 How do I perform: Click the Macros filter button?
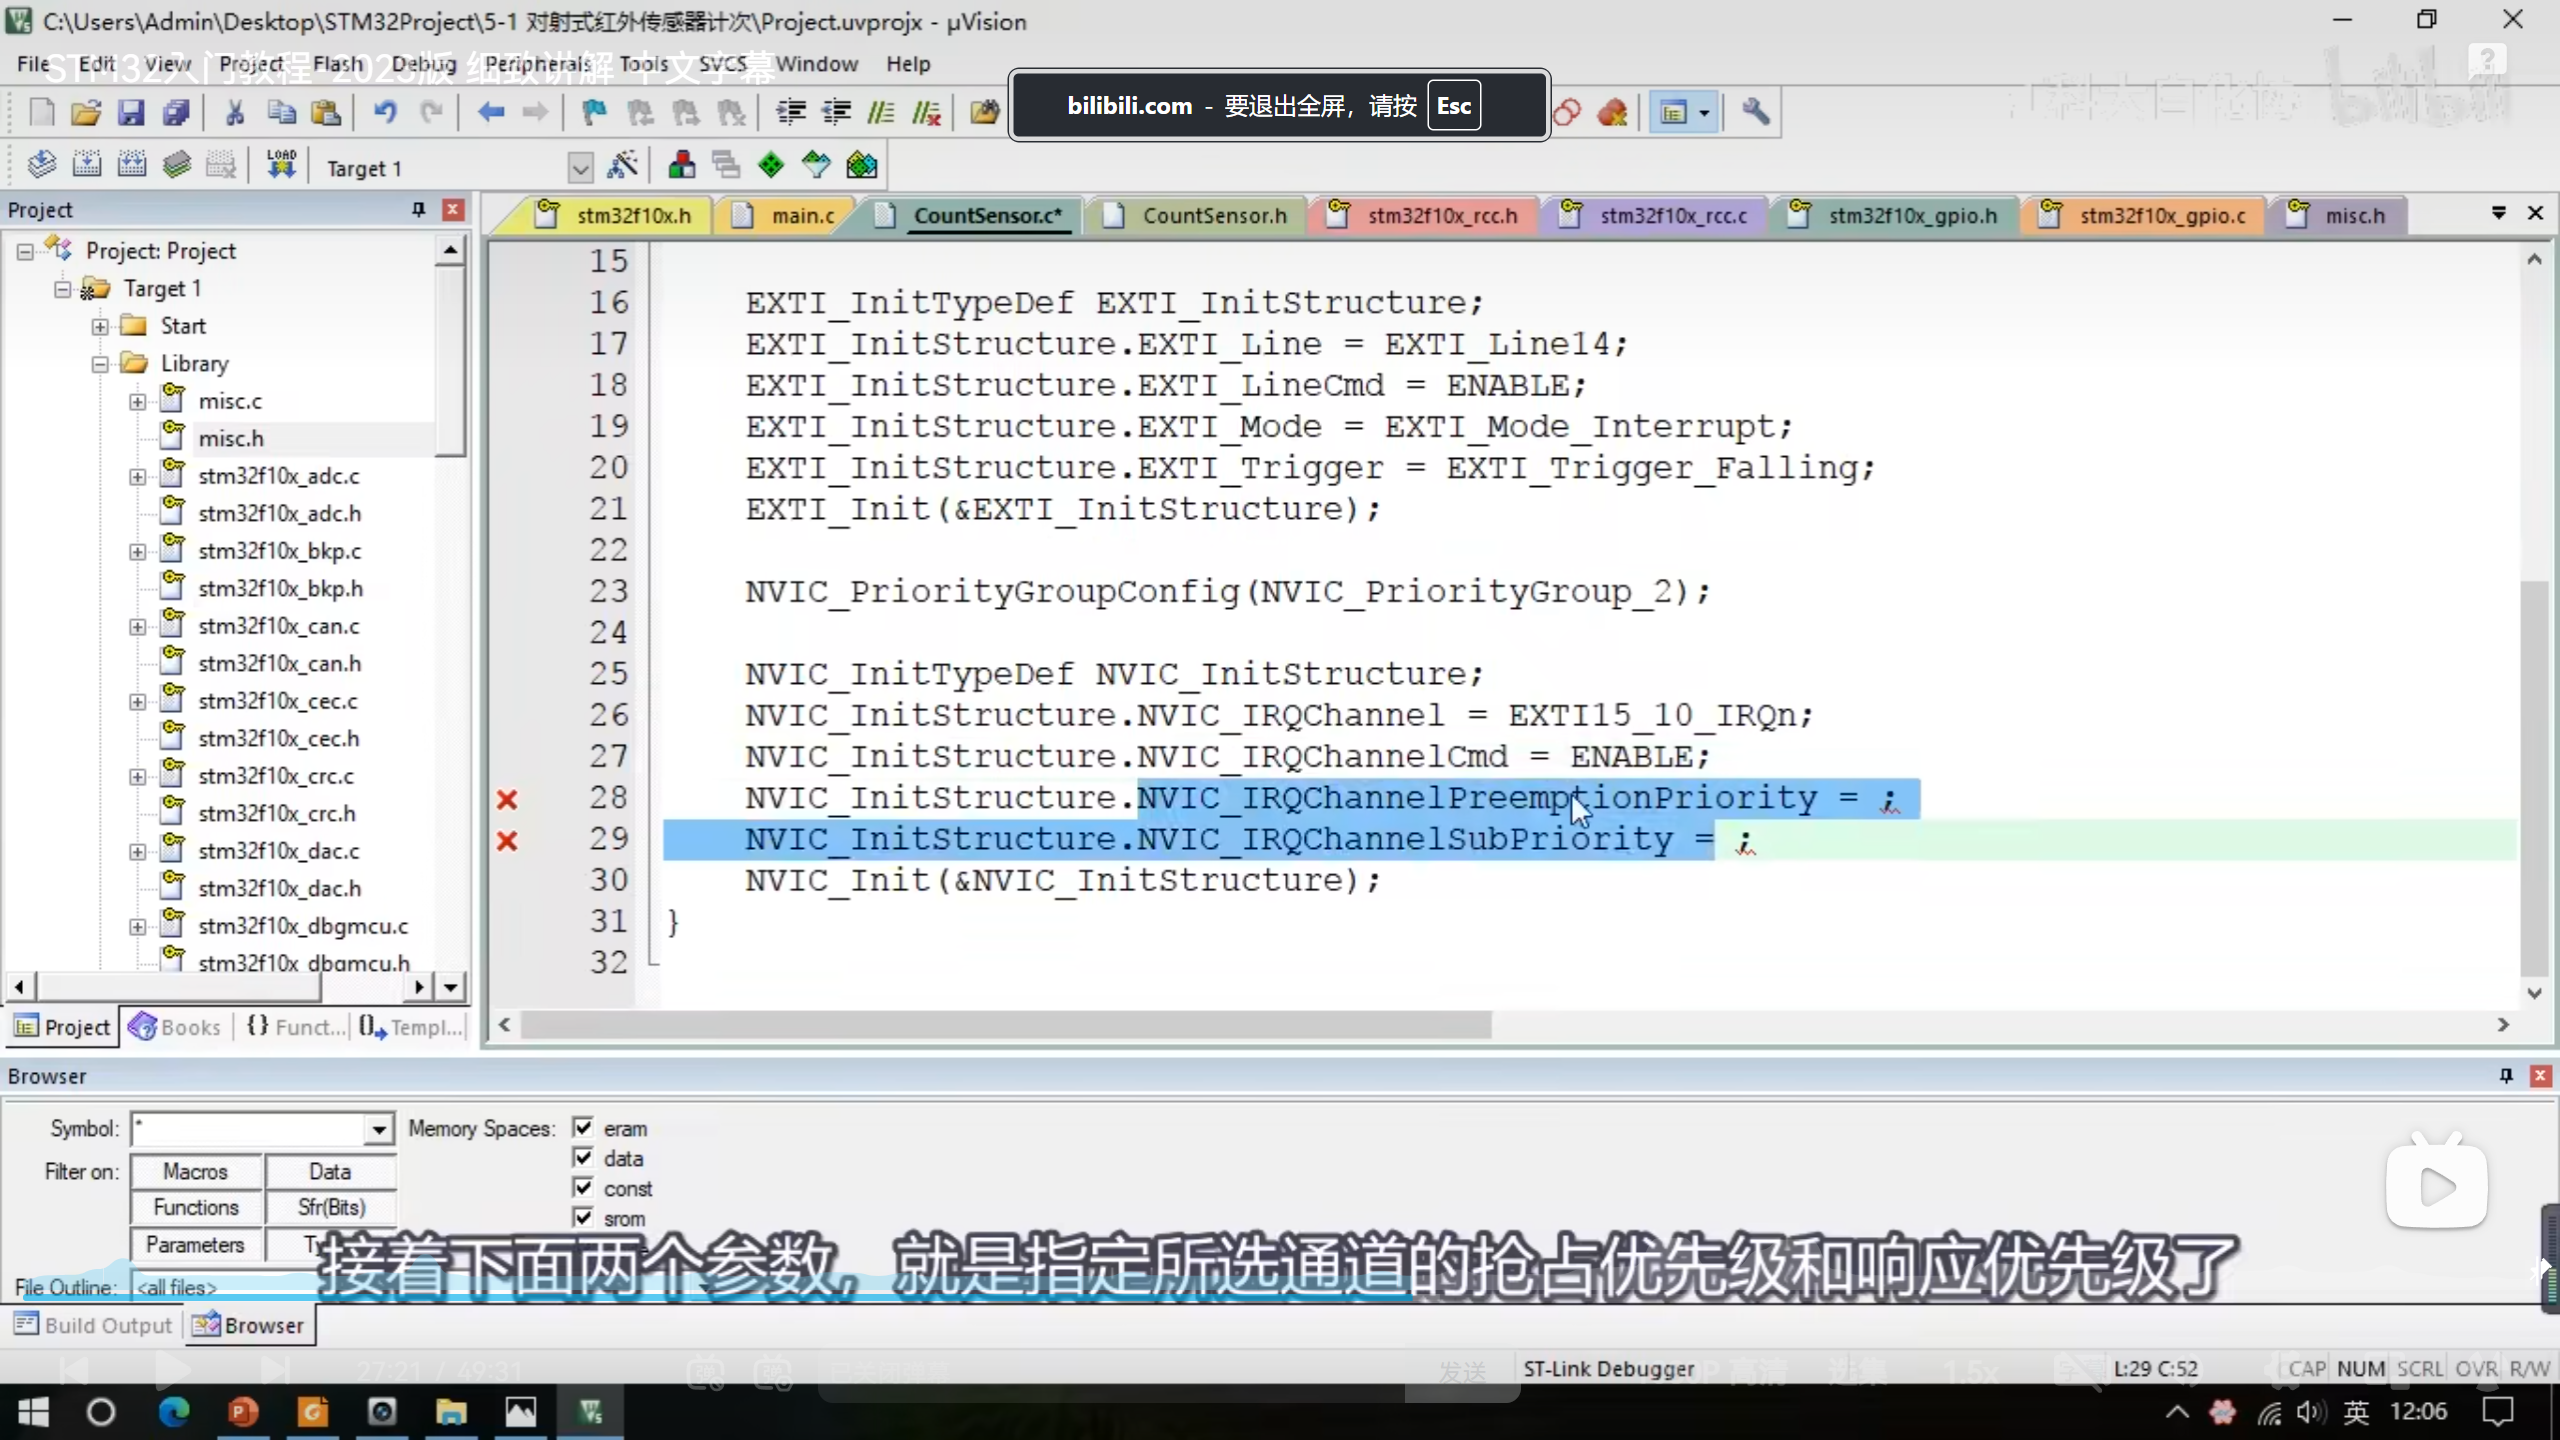(196, 1171)
